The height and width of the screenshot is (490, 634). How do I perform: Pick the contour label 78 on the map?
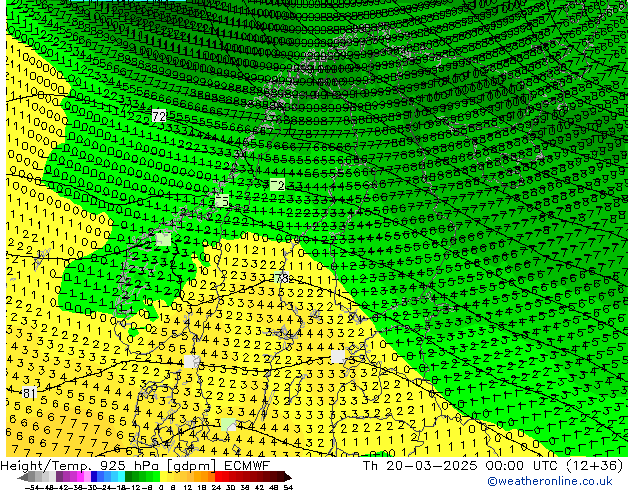[282, 279]
